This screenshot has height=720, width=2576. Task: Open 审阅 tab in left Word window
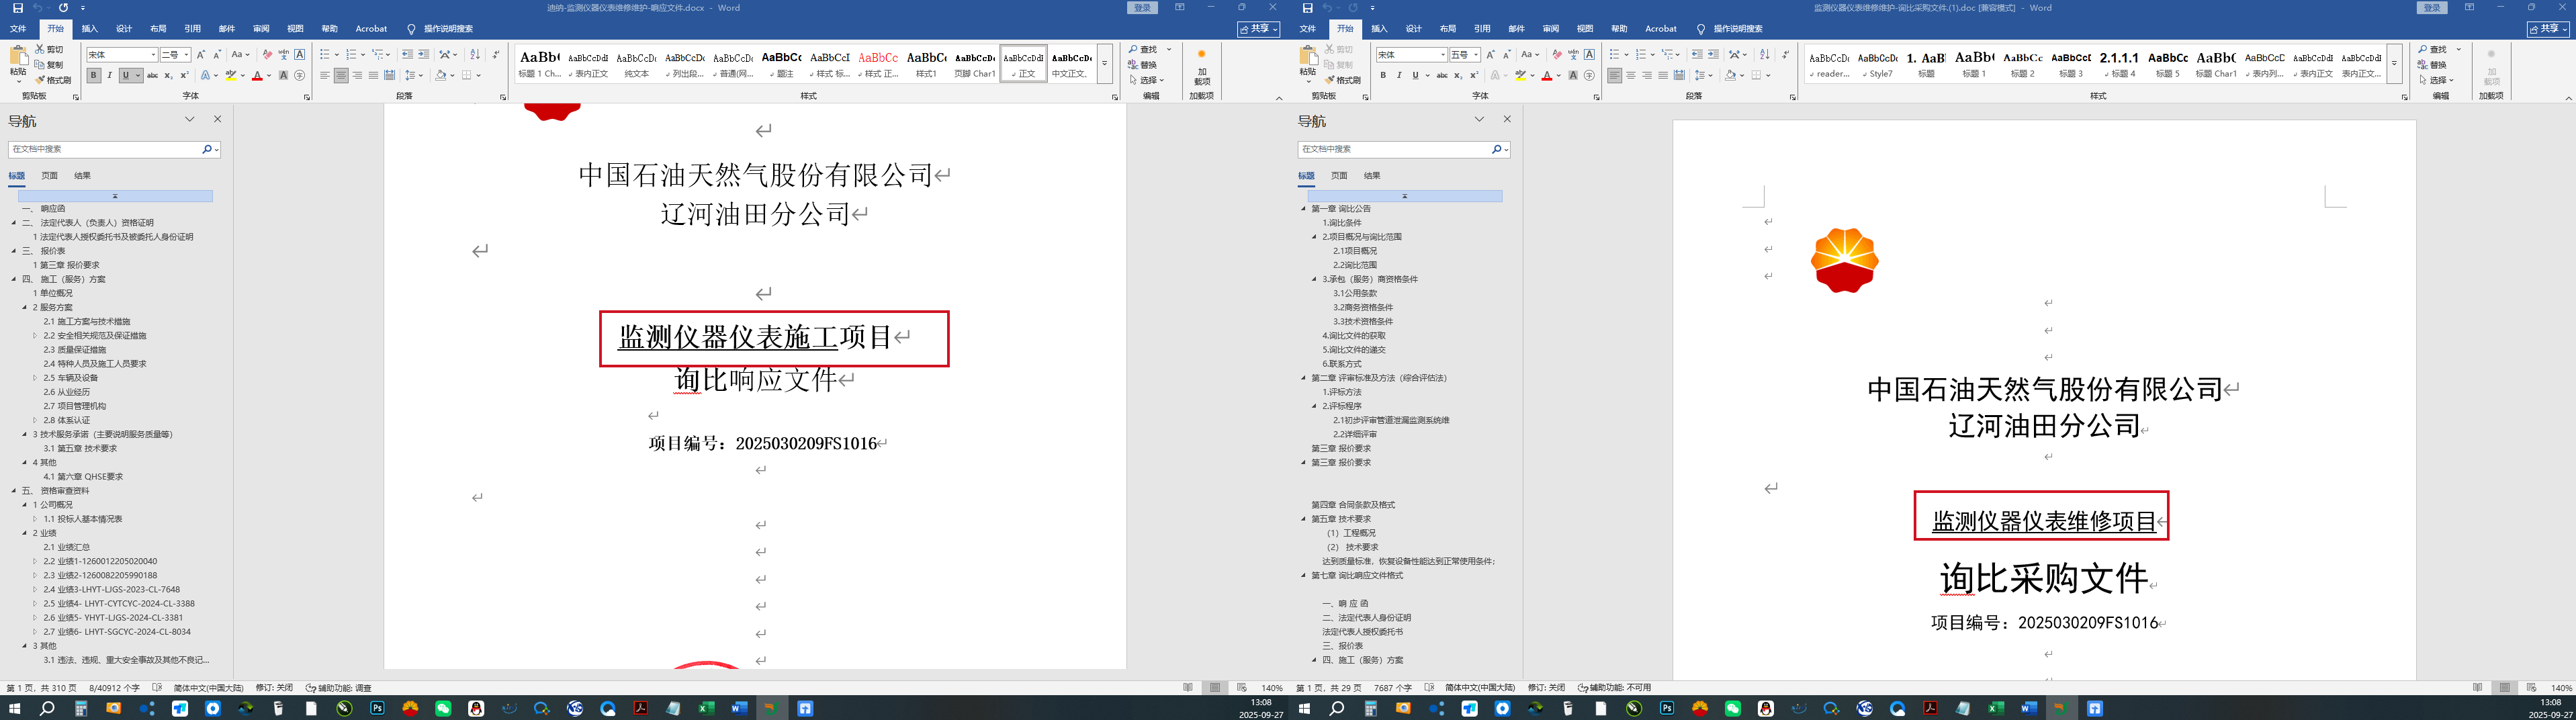pyautogui.click(x=261, y=29)
